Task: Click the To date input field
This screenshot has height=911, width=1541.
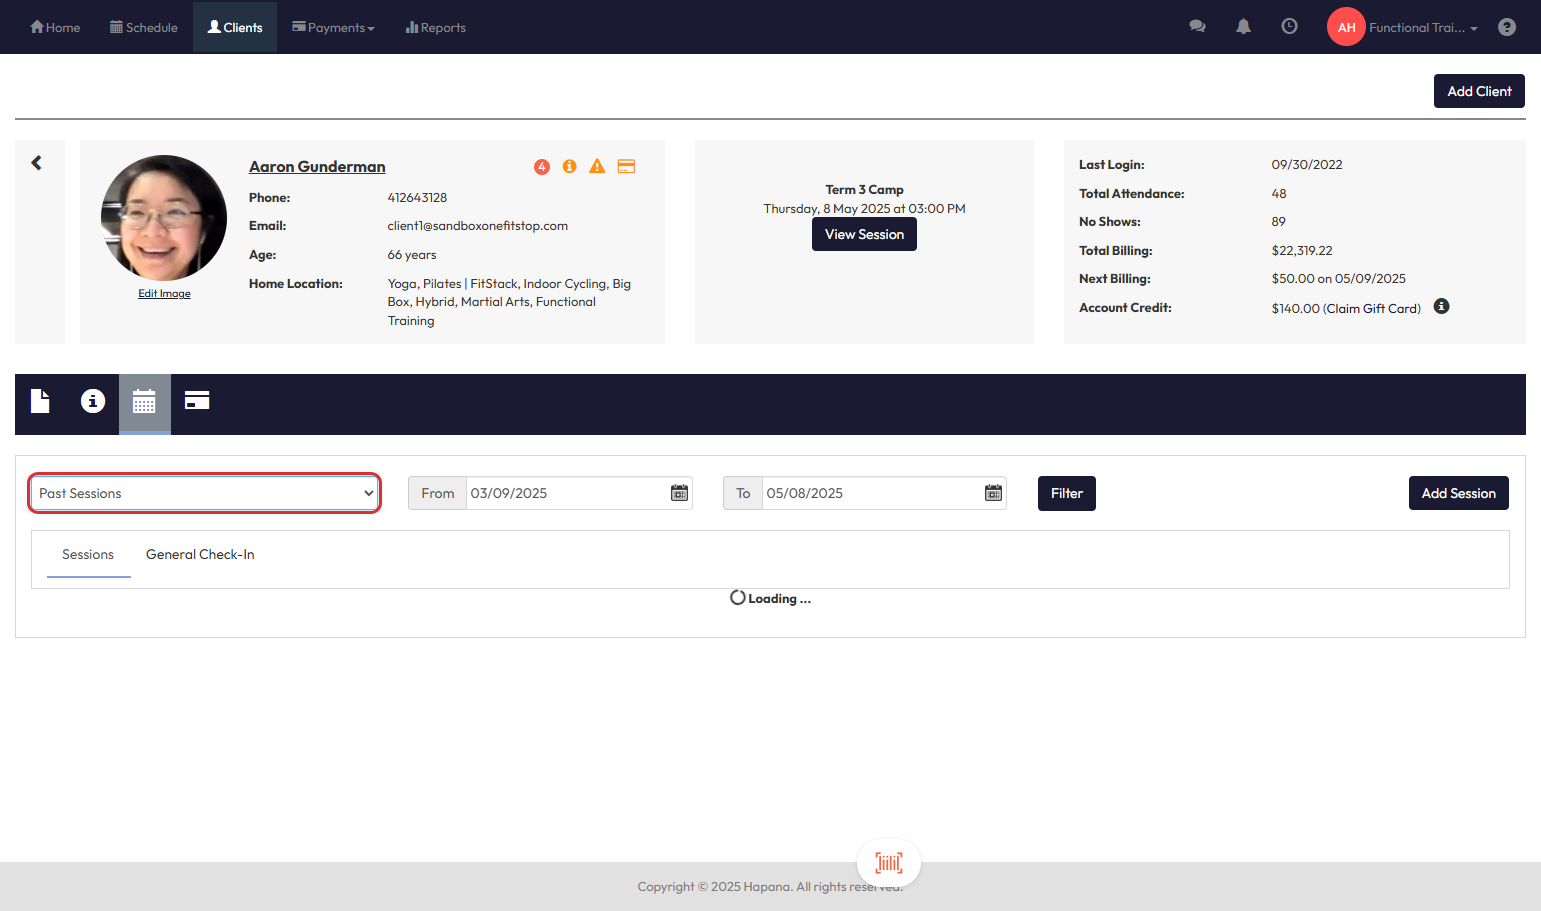Action: click(x=870, y=493)
